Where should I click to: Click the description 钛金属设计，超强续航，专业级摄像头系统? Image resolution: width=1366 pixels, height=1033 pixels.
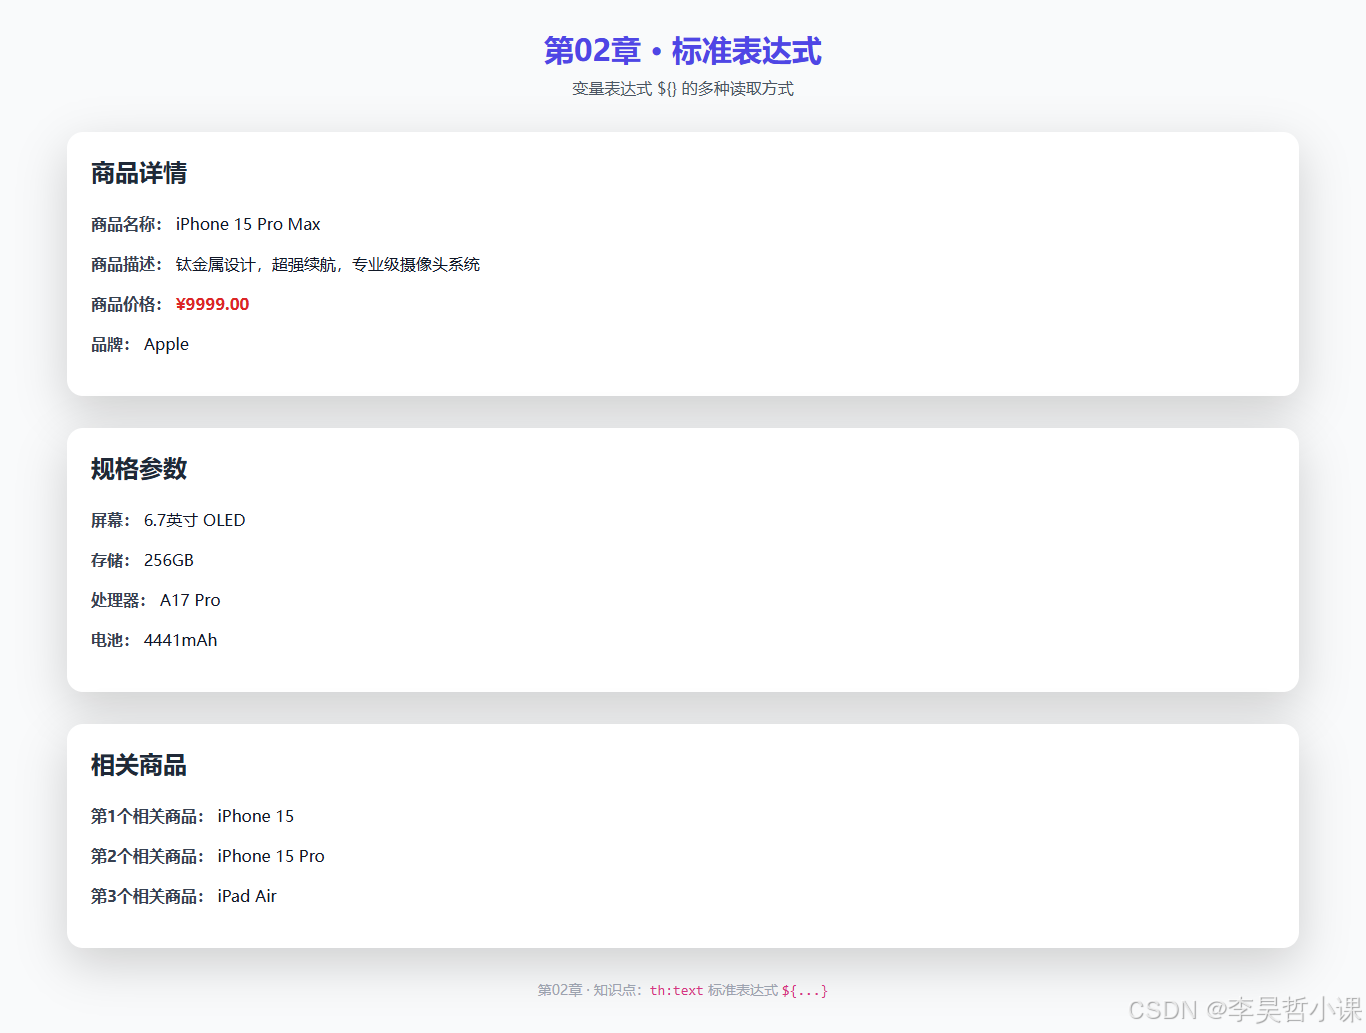coord(328,264)
